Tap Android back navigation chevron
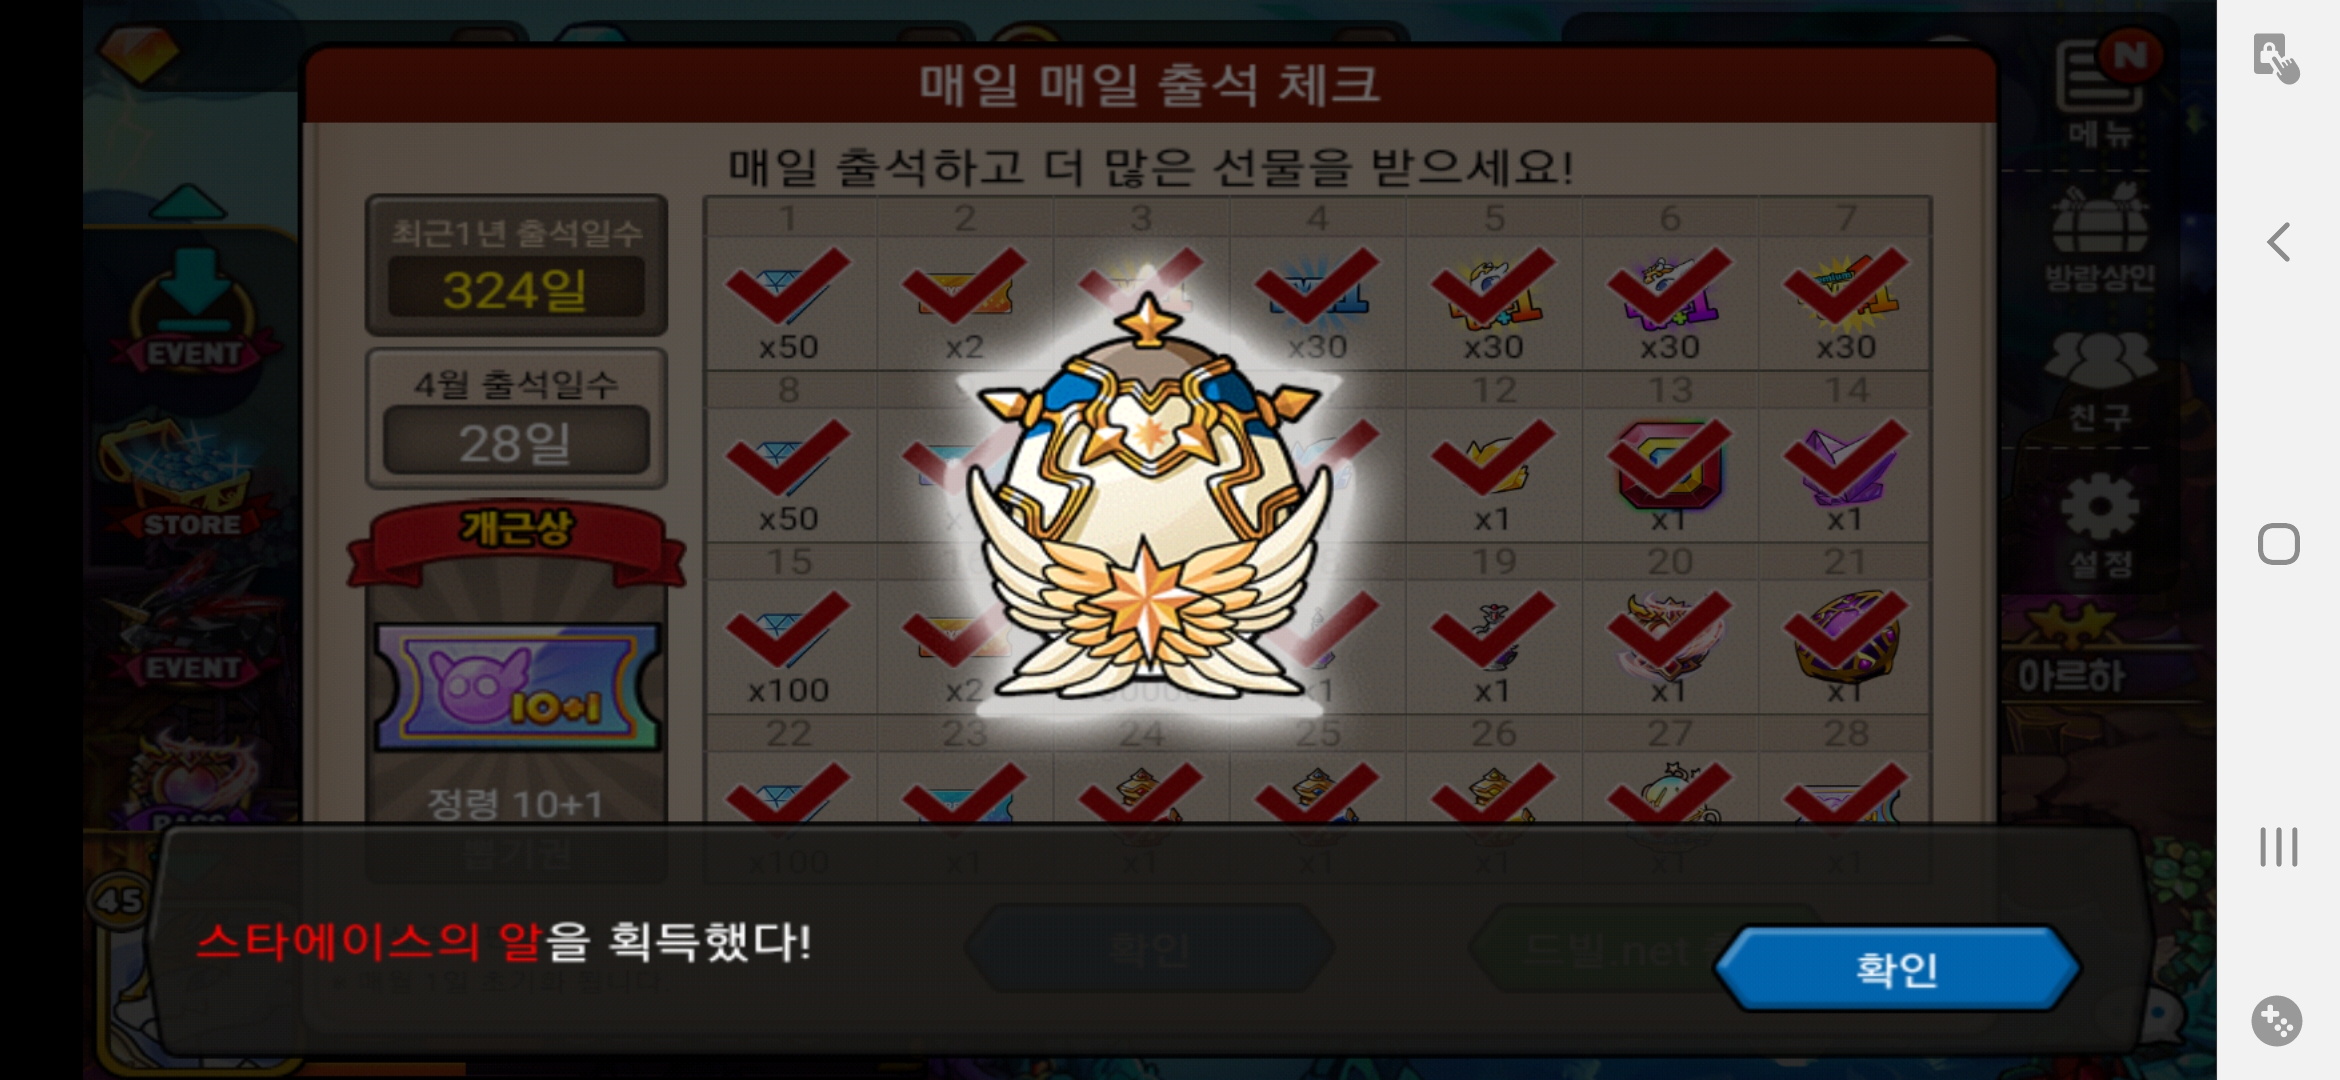 [x=2279, y=242]
